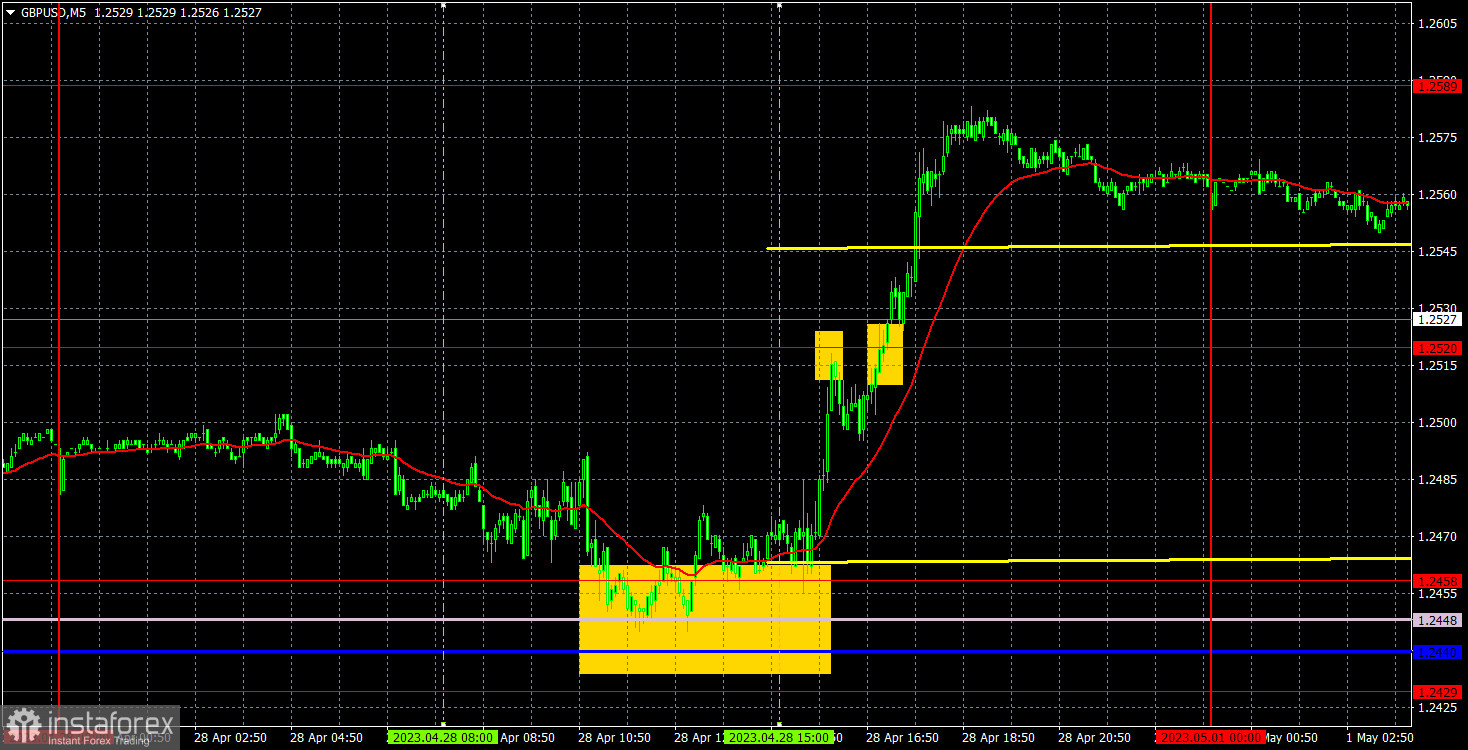This screenshot has height=750, width=1468.
Task: Select the red 1.2520 price level label
Action: [x=1438, y=348]
